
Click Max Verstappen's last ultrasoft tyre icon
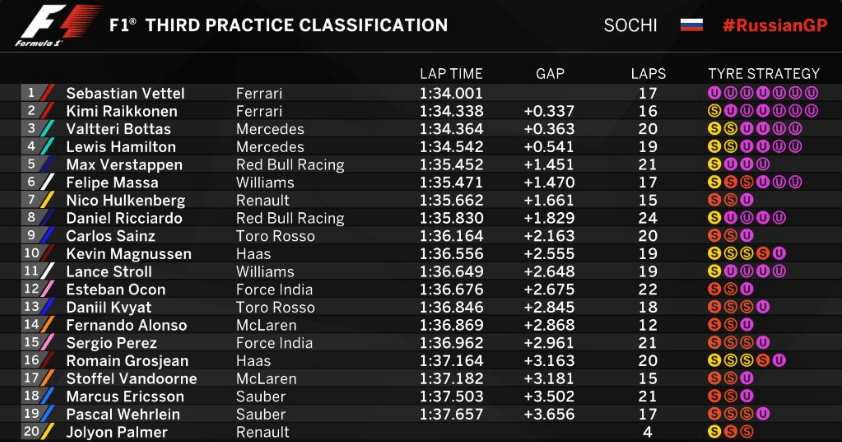click(763, 164)
